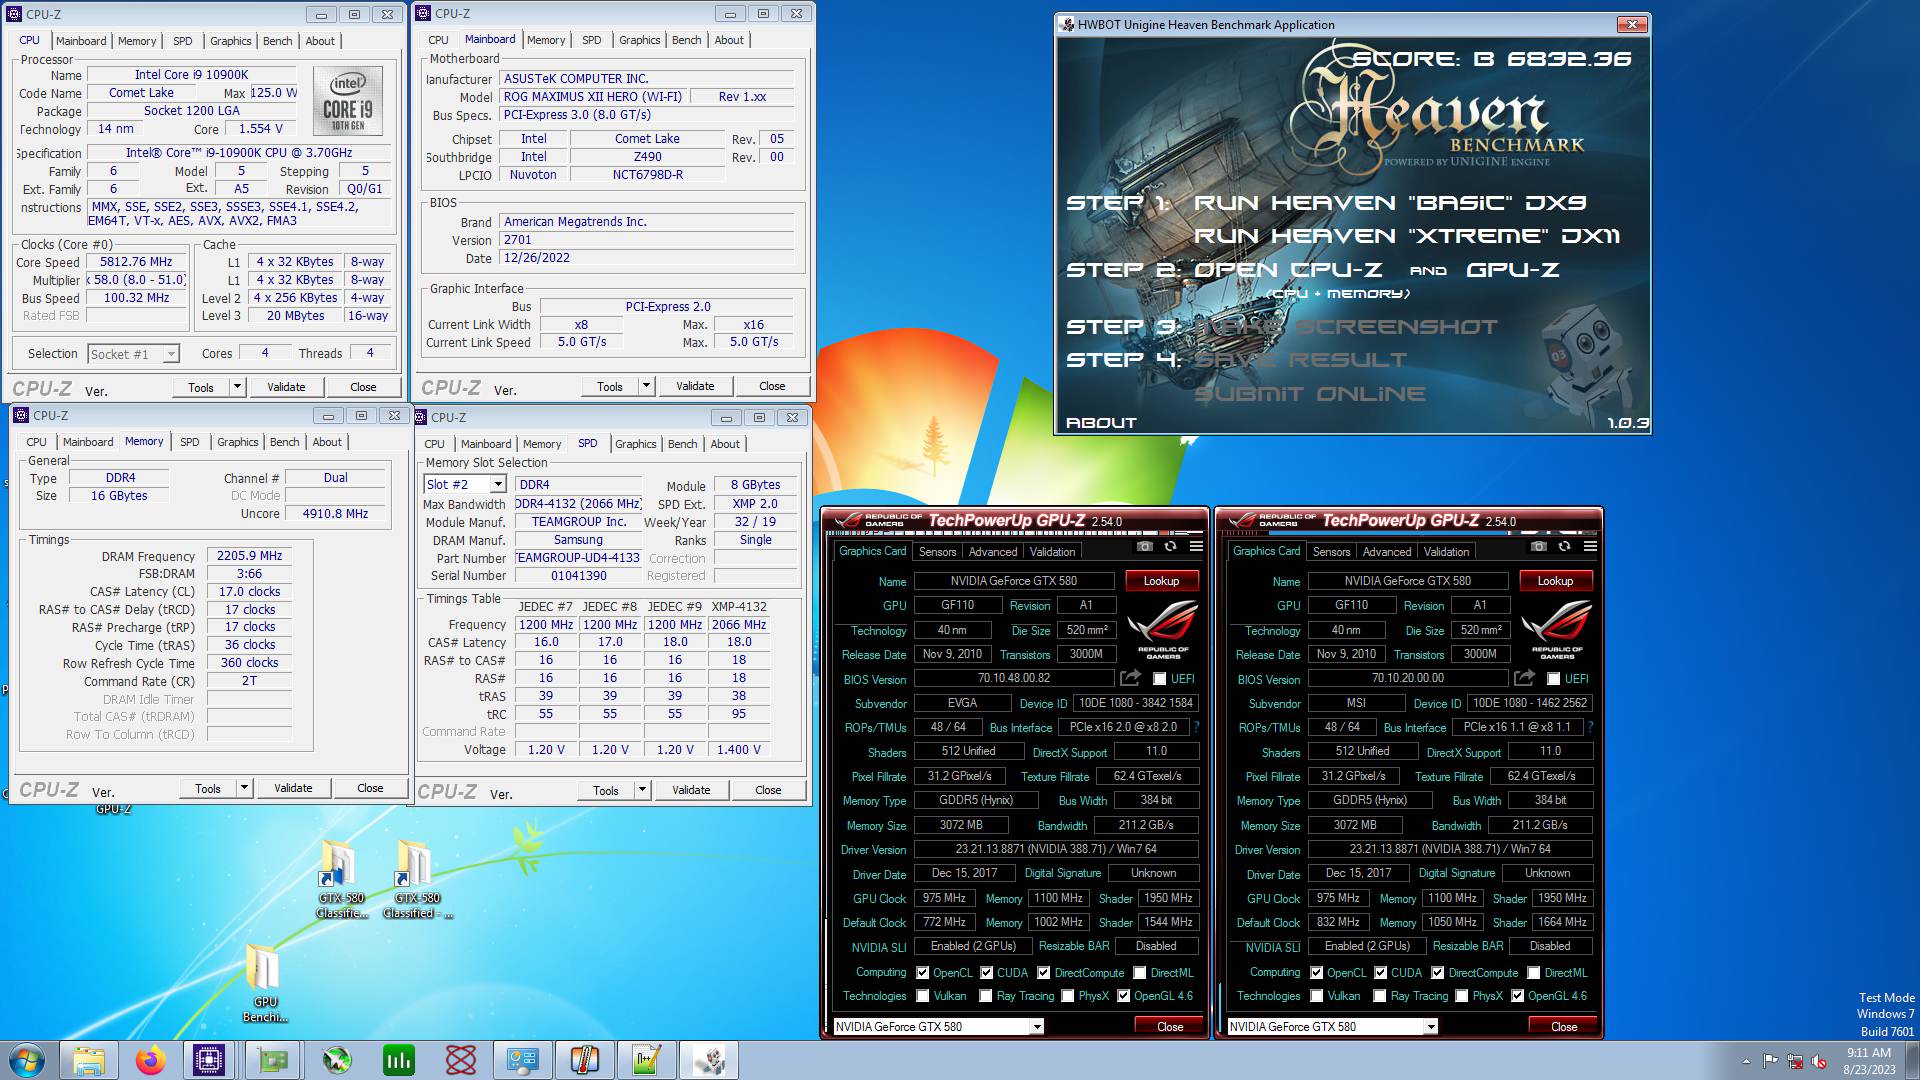Switch to the Bench tab in the CPU tab CPU-Z window
The width and height of the screenshot is (1920, 1080).
coord(277,41)
